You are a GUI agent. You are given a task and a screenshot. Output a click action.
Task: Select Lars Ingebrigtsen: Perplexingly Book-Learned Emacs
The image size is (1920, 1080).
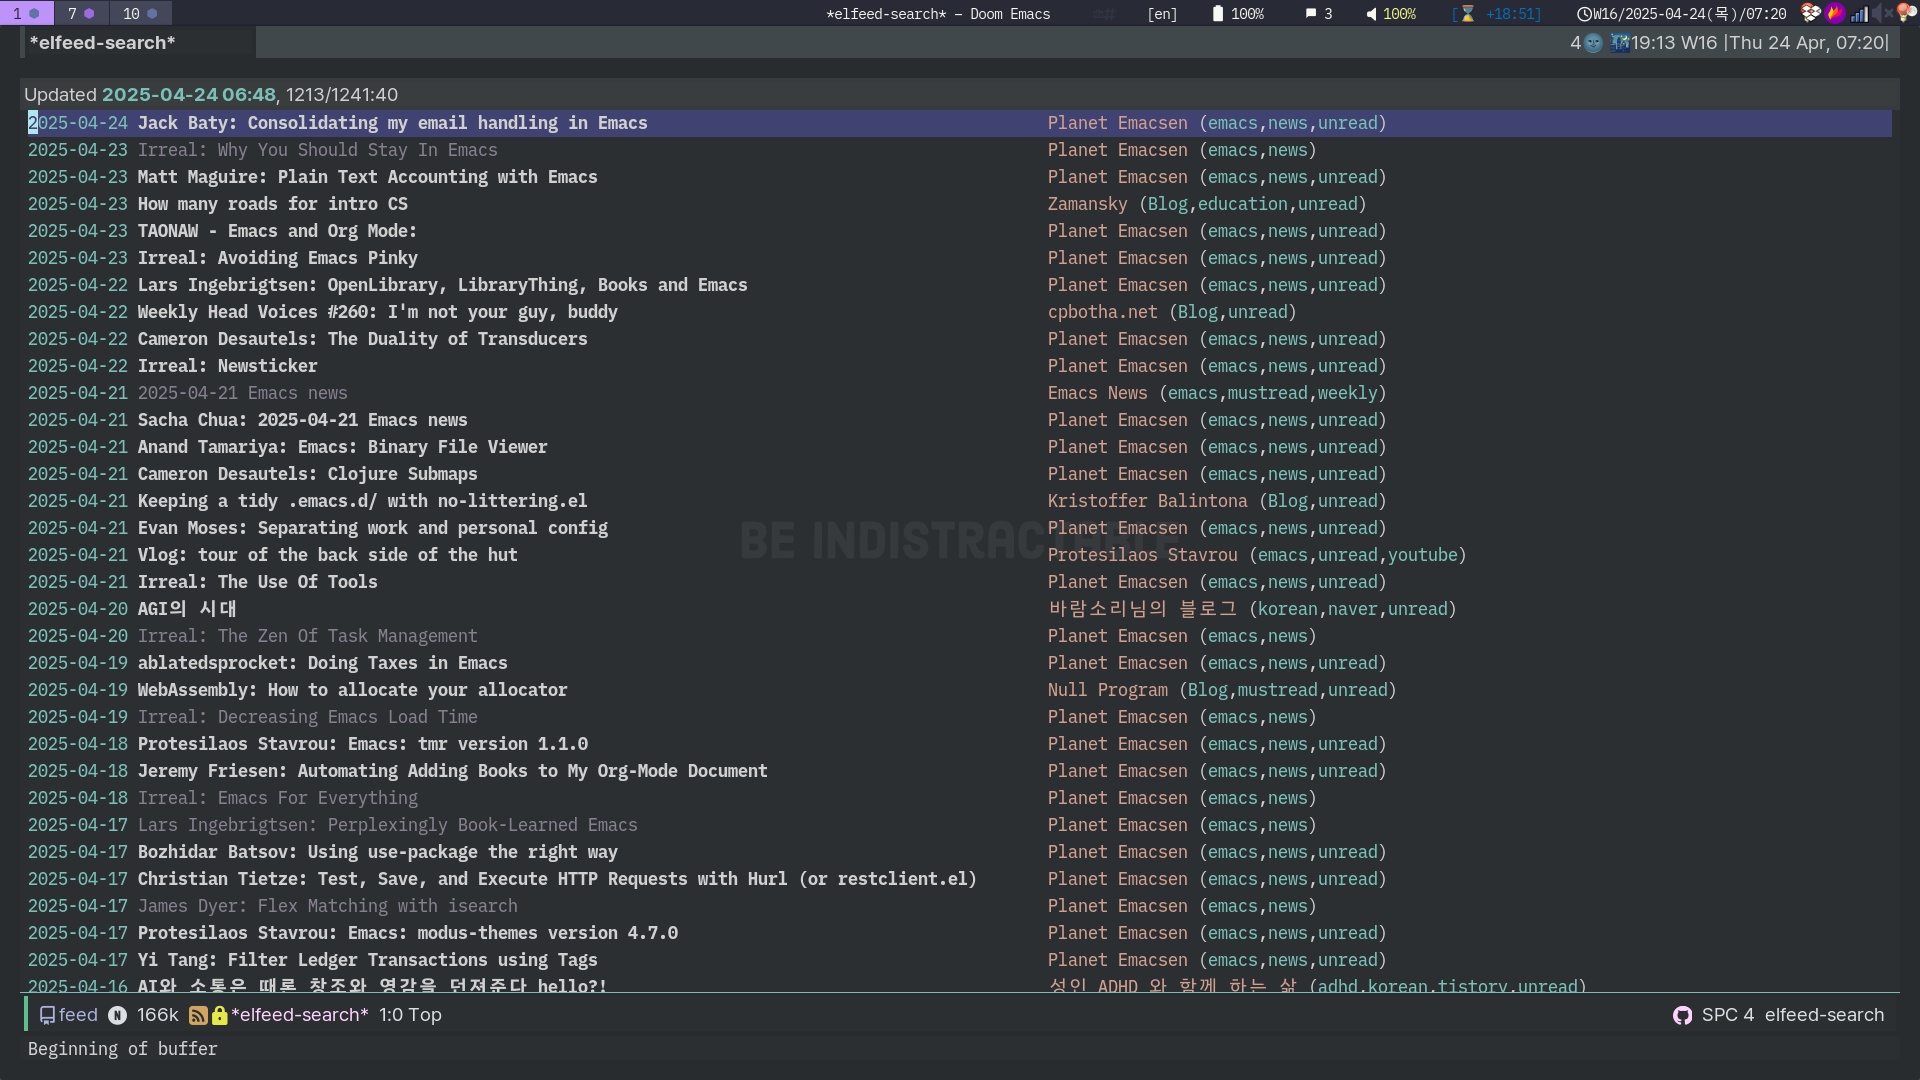coord(387,825)
